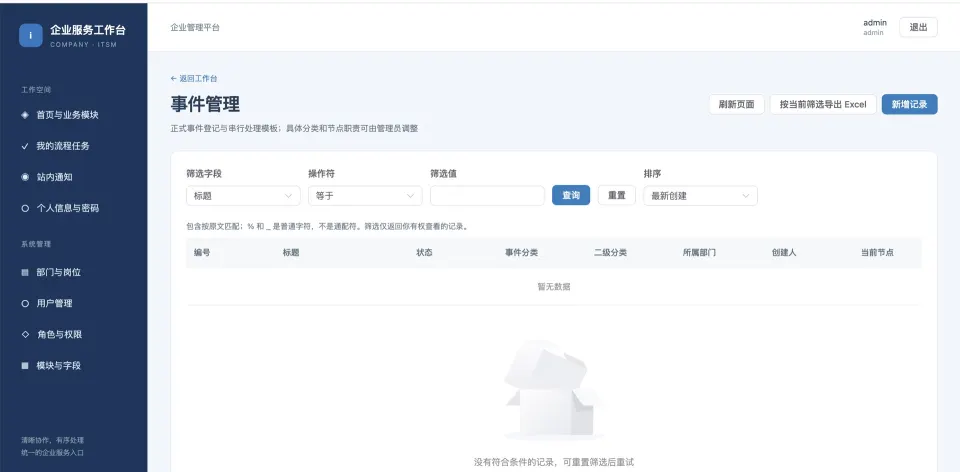Click the 创建人 column header
This screenshot has height=472, width=960.
[784, 252]
